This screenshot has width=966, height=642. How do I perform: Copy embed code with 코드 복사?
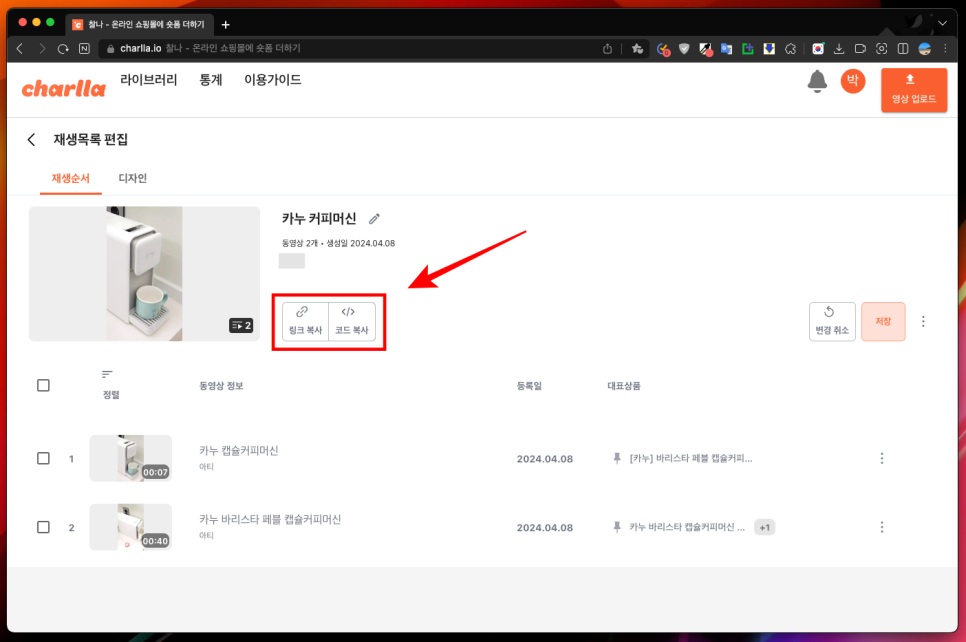(x=352, y=321)
